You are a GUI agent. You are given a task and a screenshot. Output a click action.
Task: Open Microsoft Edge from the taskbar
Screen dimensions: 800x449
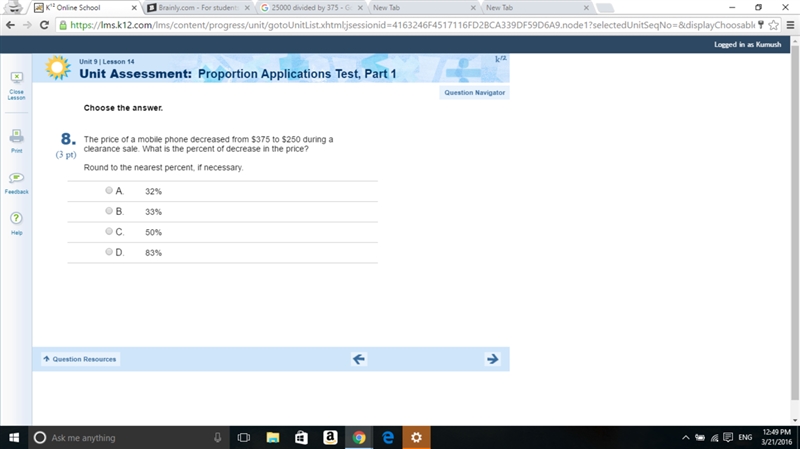click(388, 438)
